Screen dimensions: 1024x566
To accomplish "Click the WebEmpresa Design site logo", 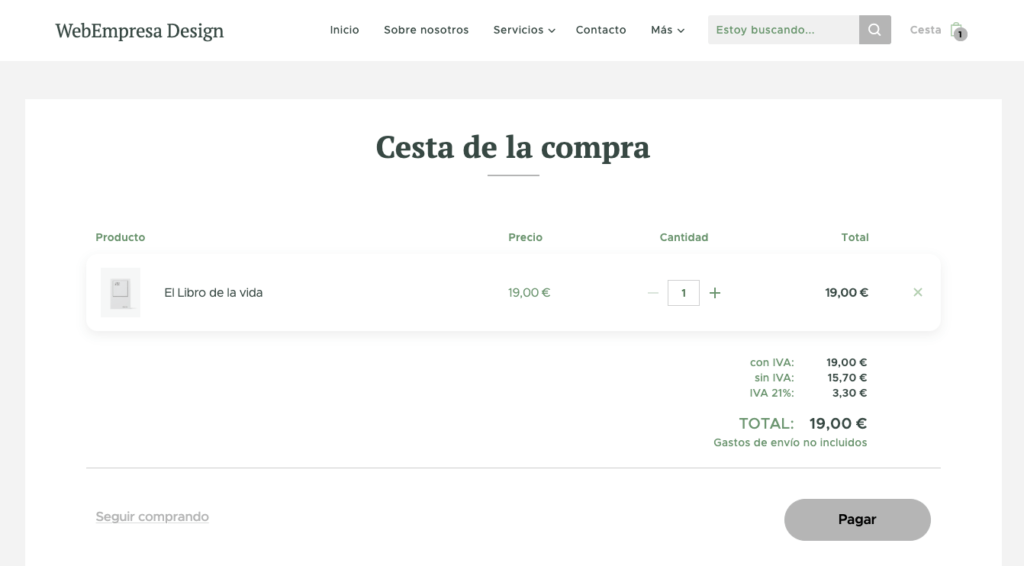I will click(x=139, y=31).
